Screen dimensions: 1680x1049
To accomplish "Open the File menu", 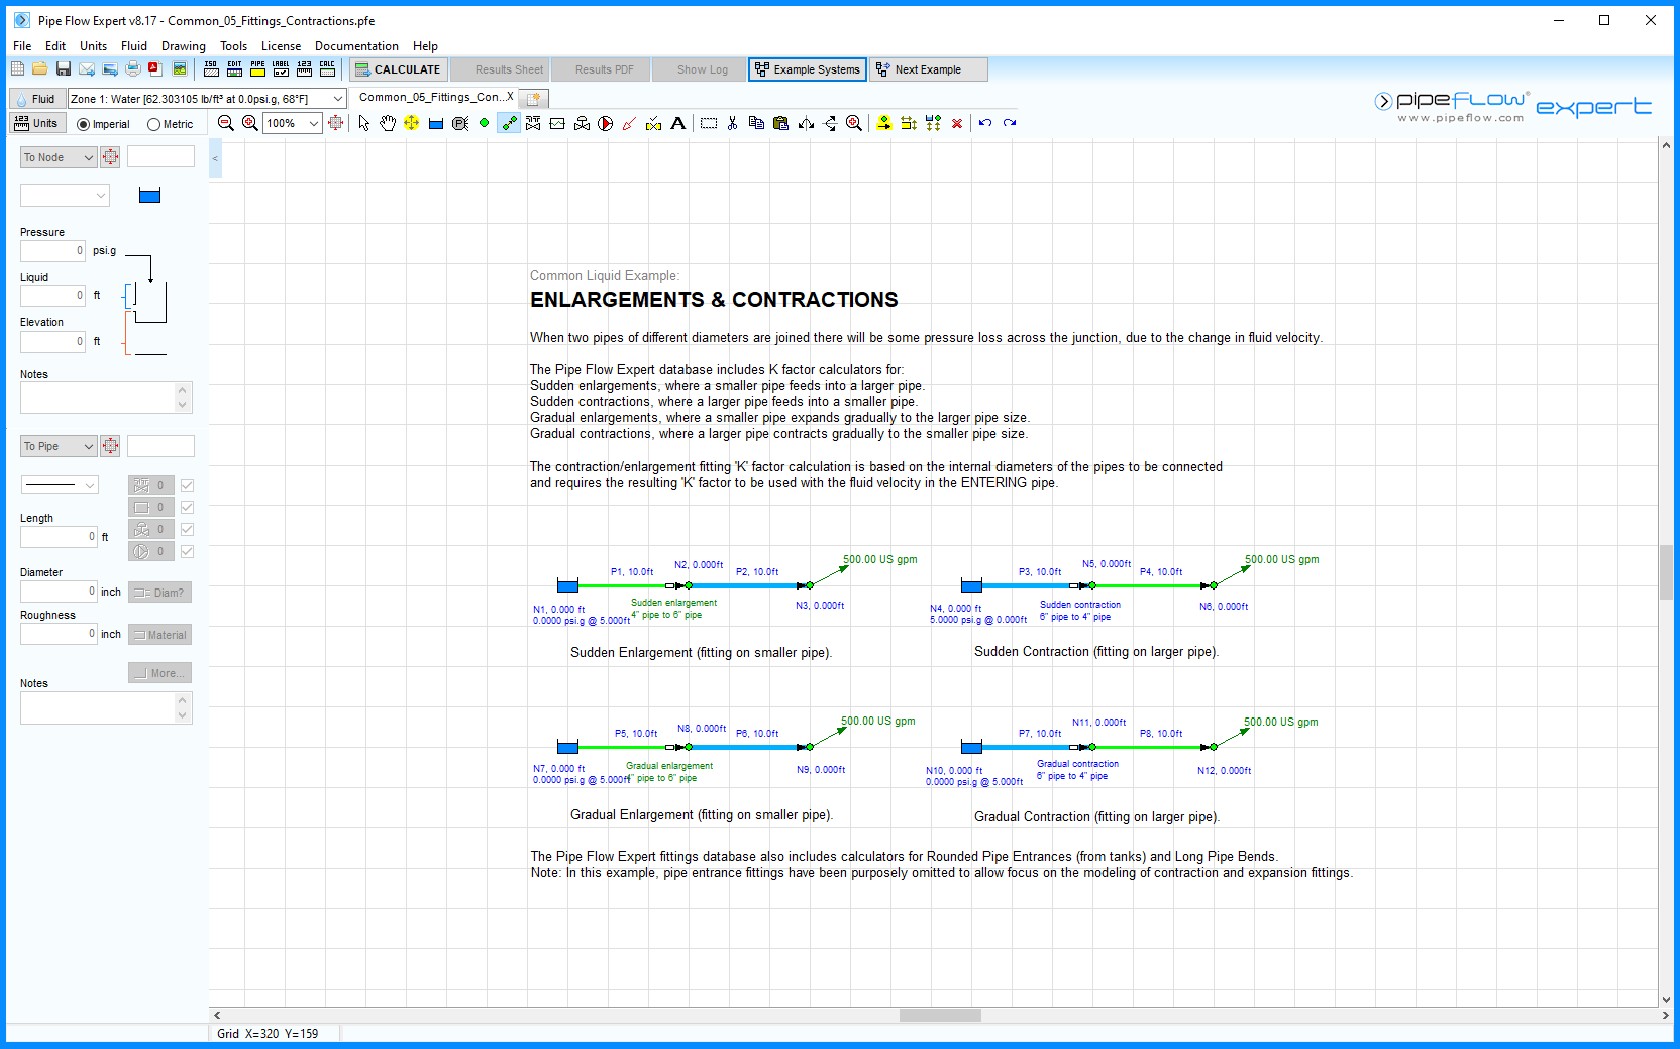I will (x=22, y=45).
